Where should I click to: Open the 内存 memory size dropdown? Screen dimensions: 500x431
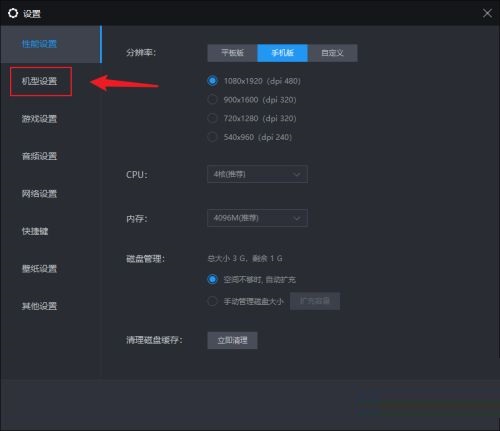[x=257, y=218]
